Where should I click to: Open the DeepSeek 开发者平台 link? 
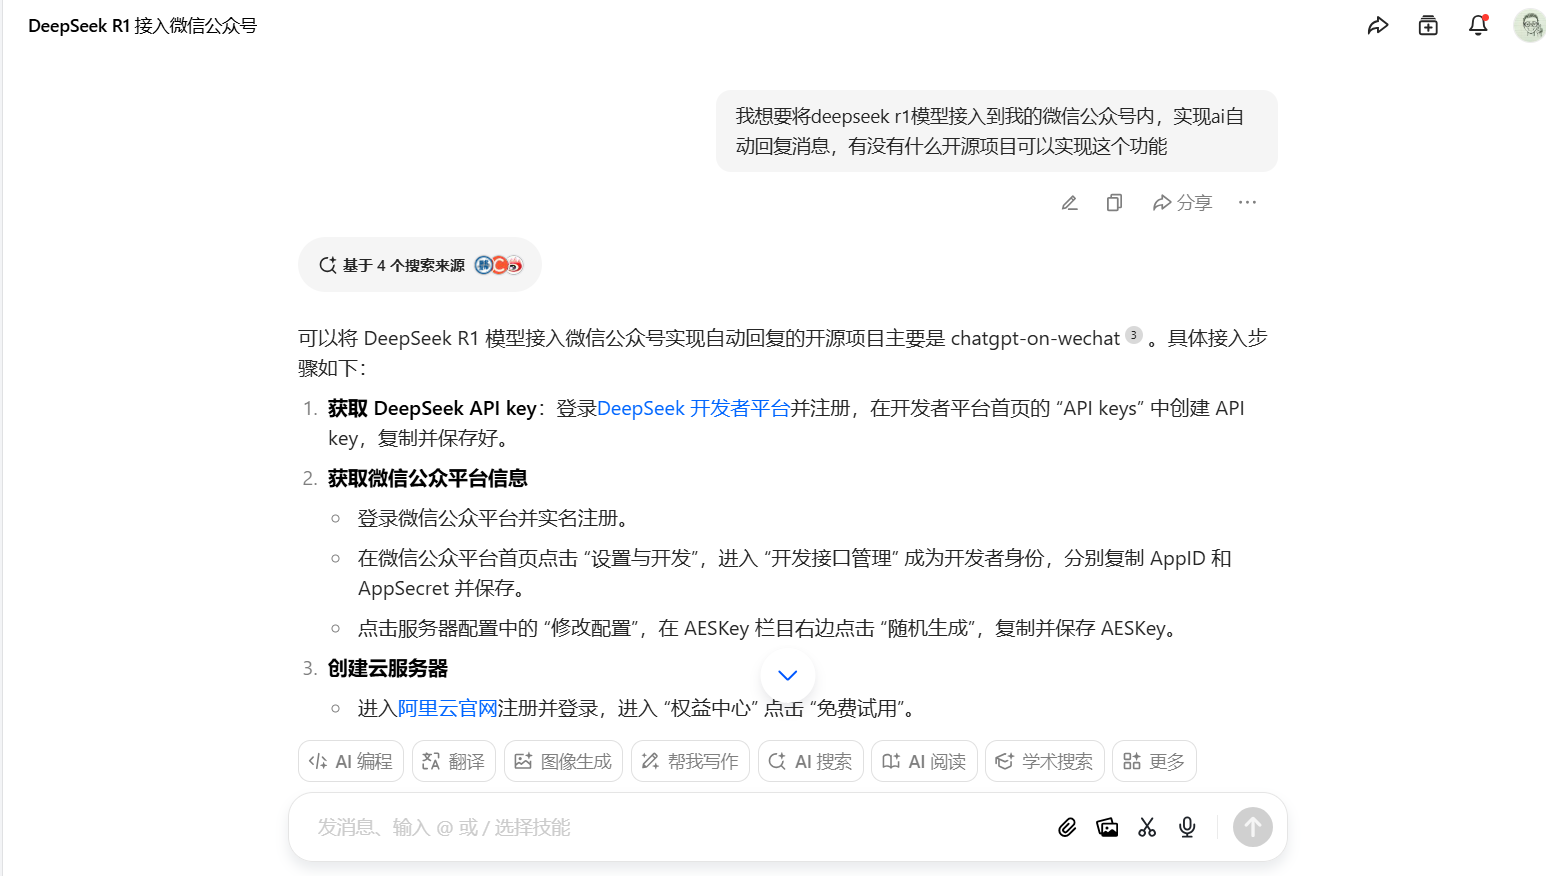(693, 408)
